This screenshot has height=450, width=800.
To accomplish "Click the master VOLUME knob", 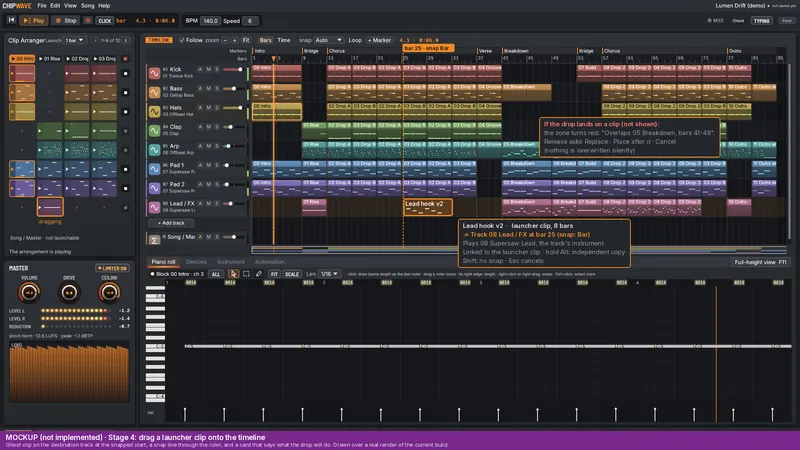I will [x=29, y=292].
